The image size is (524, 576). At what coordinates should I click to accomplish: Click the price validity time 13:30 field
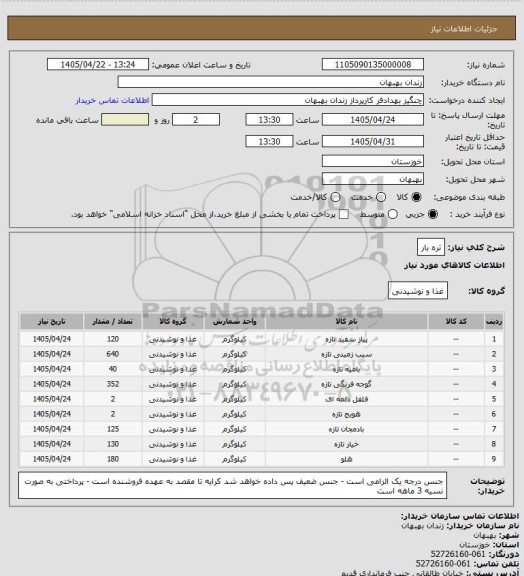(269, 141)
